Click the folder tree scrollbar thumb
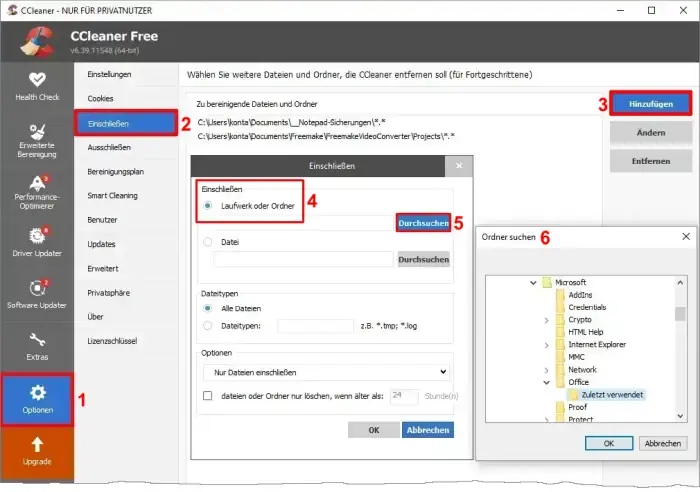Screen dimensions: 700x492 click(x=680, y=314)
